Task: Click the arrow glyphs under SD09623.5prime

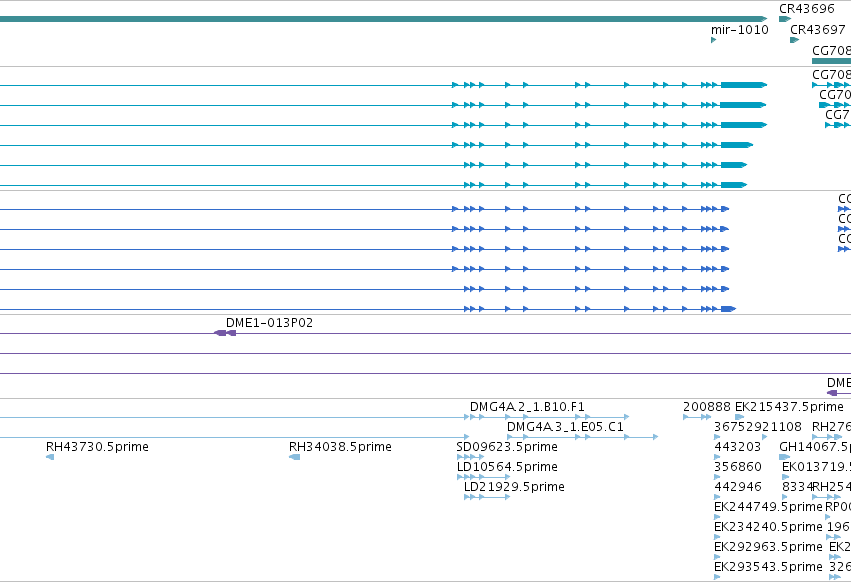Action: [x=470, y=457]
